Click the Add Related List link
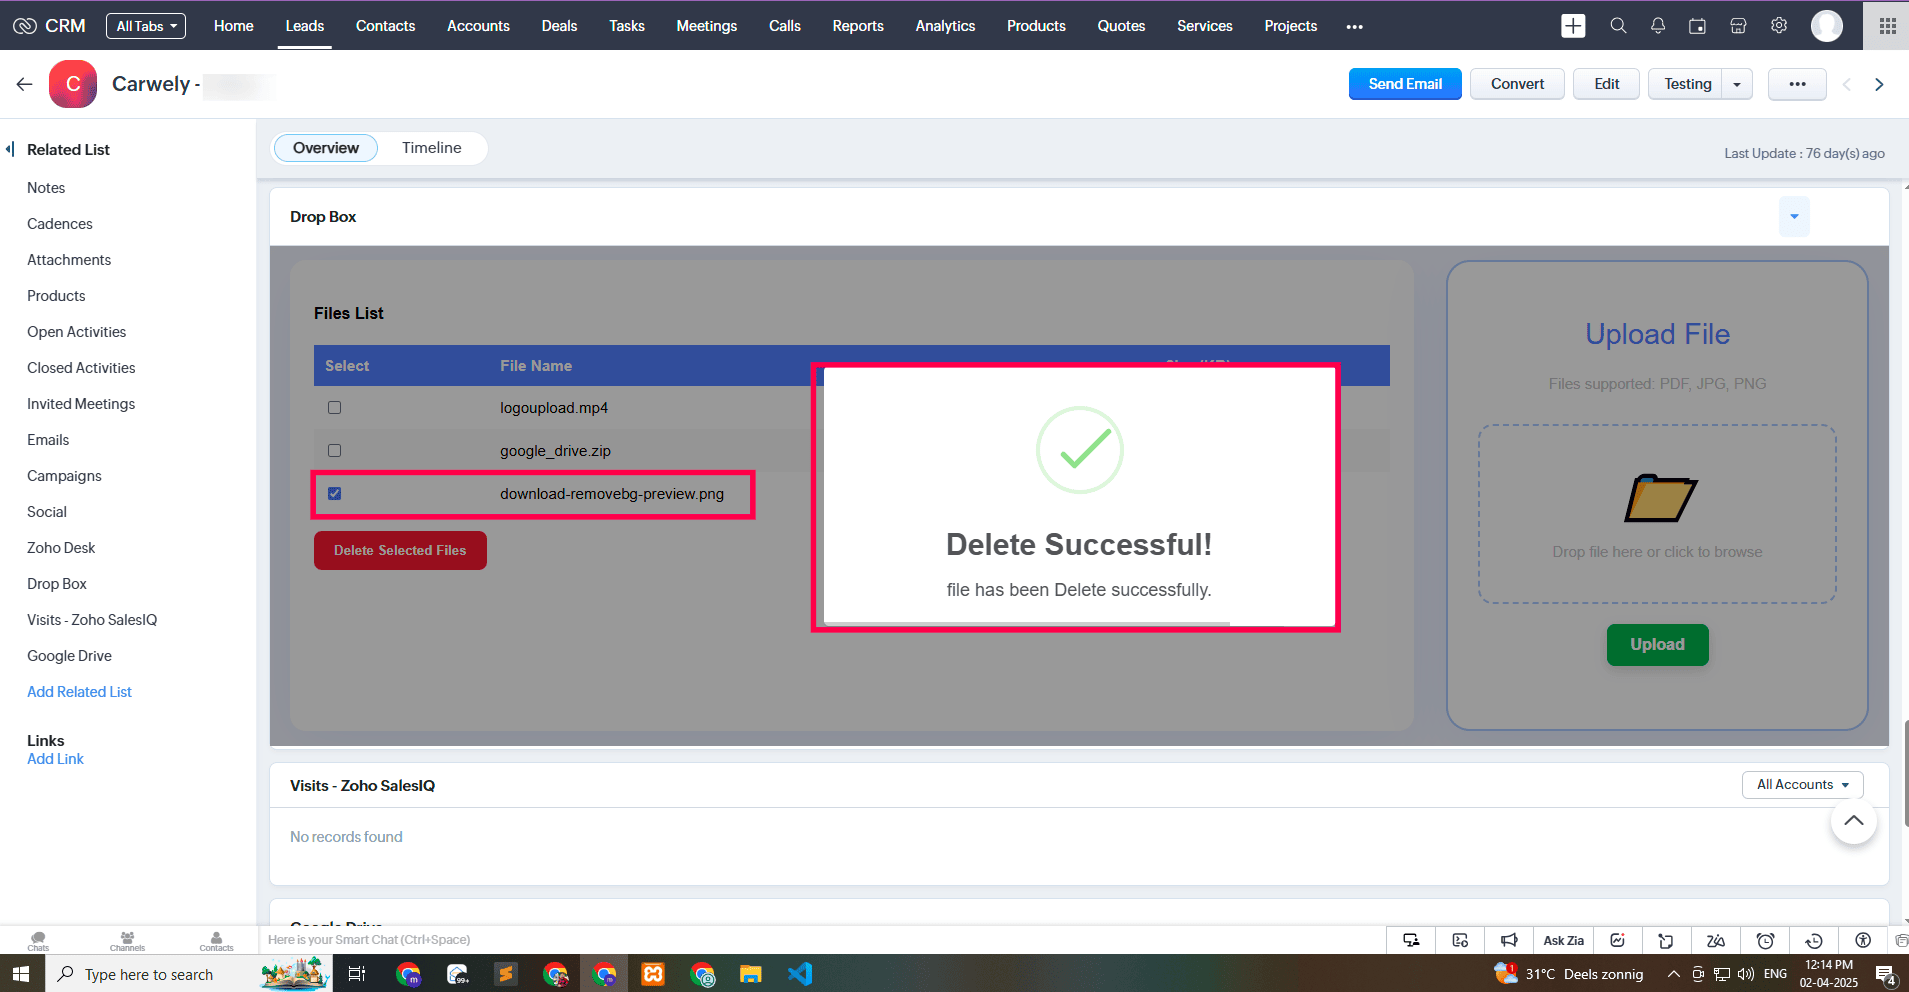The width and height of the screenshot is (1909, 992). coord(79,692)
